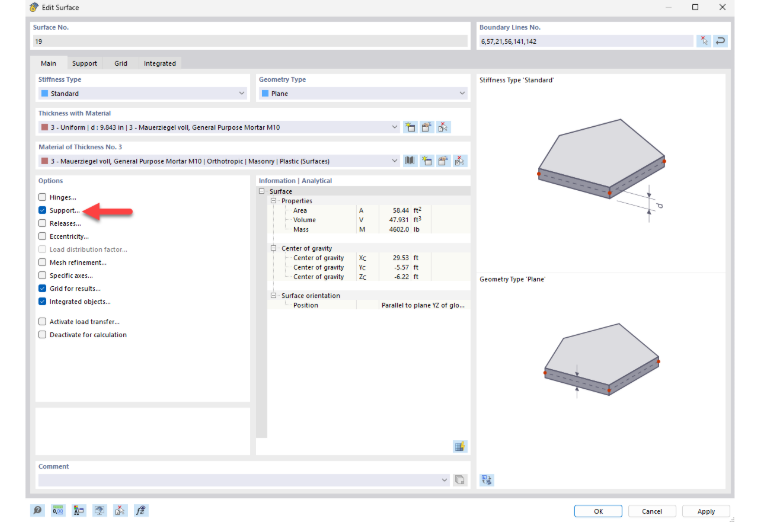Open Thickness with Material dropdown
The width and height of the screenshot is (760, 522).
(x=219, y=127)
